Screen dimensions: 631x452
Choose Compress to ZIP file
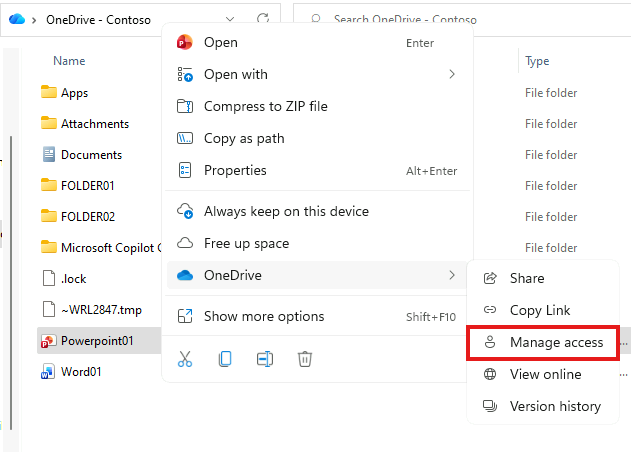[318, 106]
